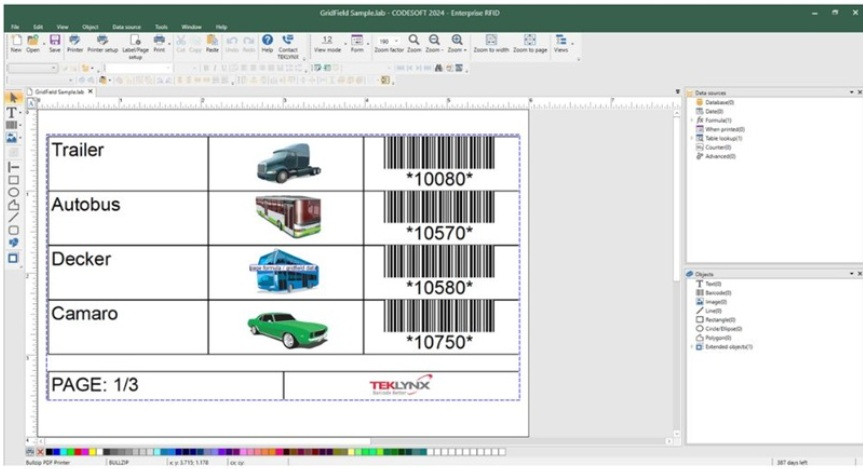The width and height of the screenshot is (863, 469).
Task: Select When printed(0) data source
Action: 720,129
